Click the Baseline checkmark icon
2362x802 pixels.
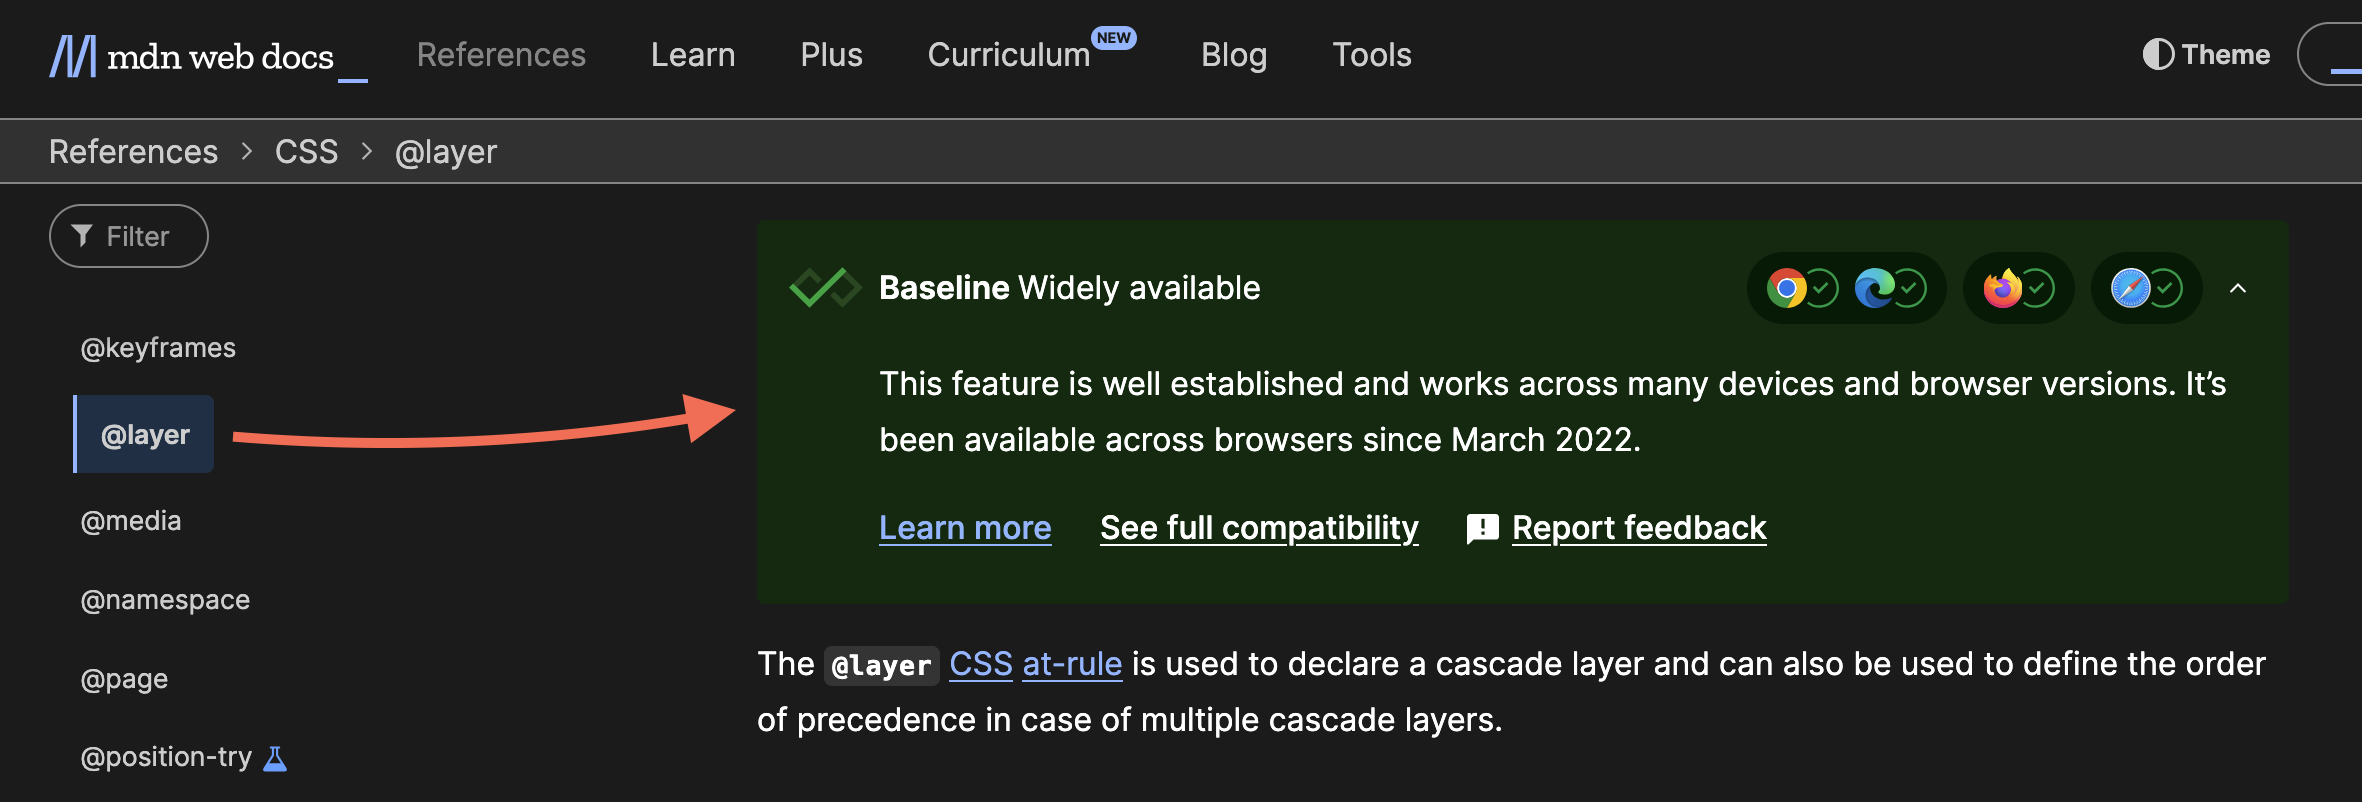(824, 288)
